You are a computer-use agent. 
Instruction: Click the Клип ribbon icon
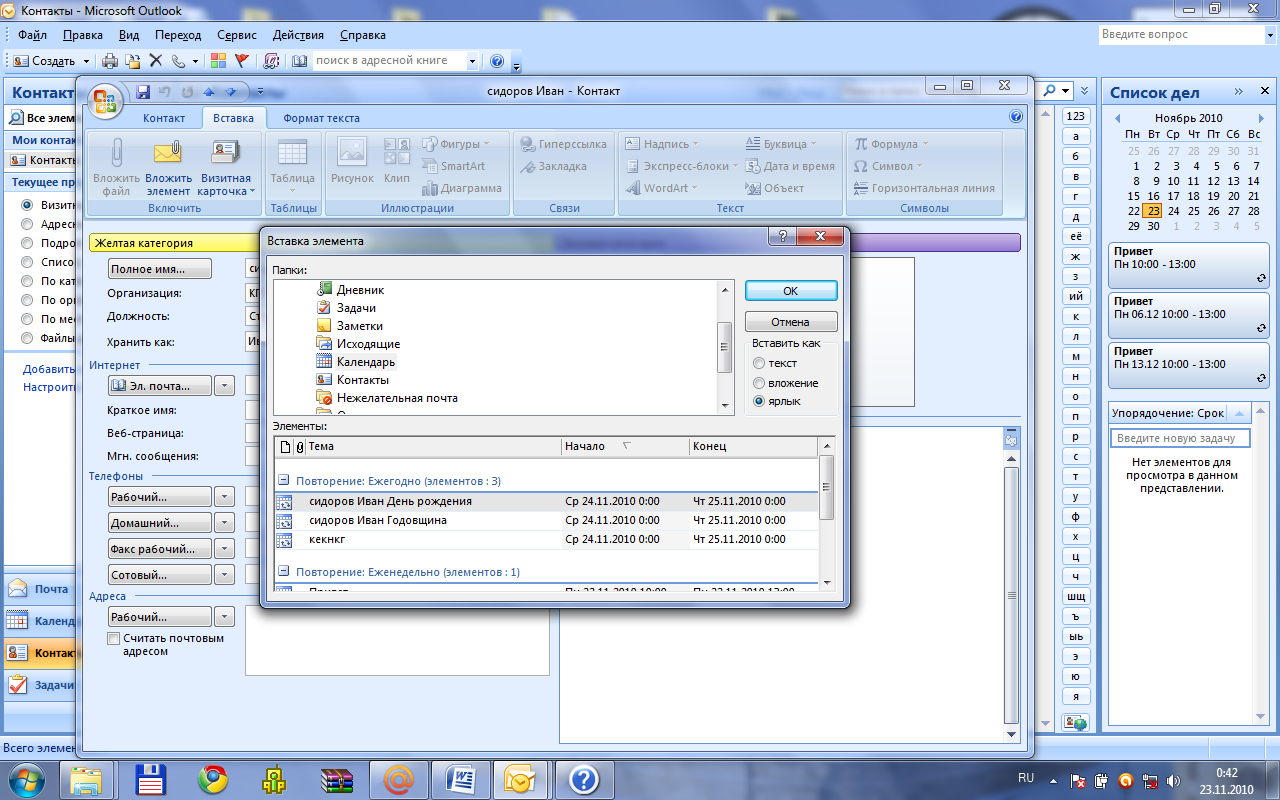(397, 152)
